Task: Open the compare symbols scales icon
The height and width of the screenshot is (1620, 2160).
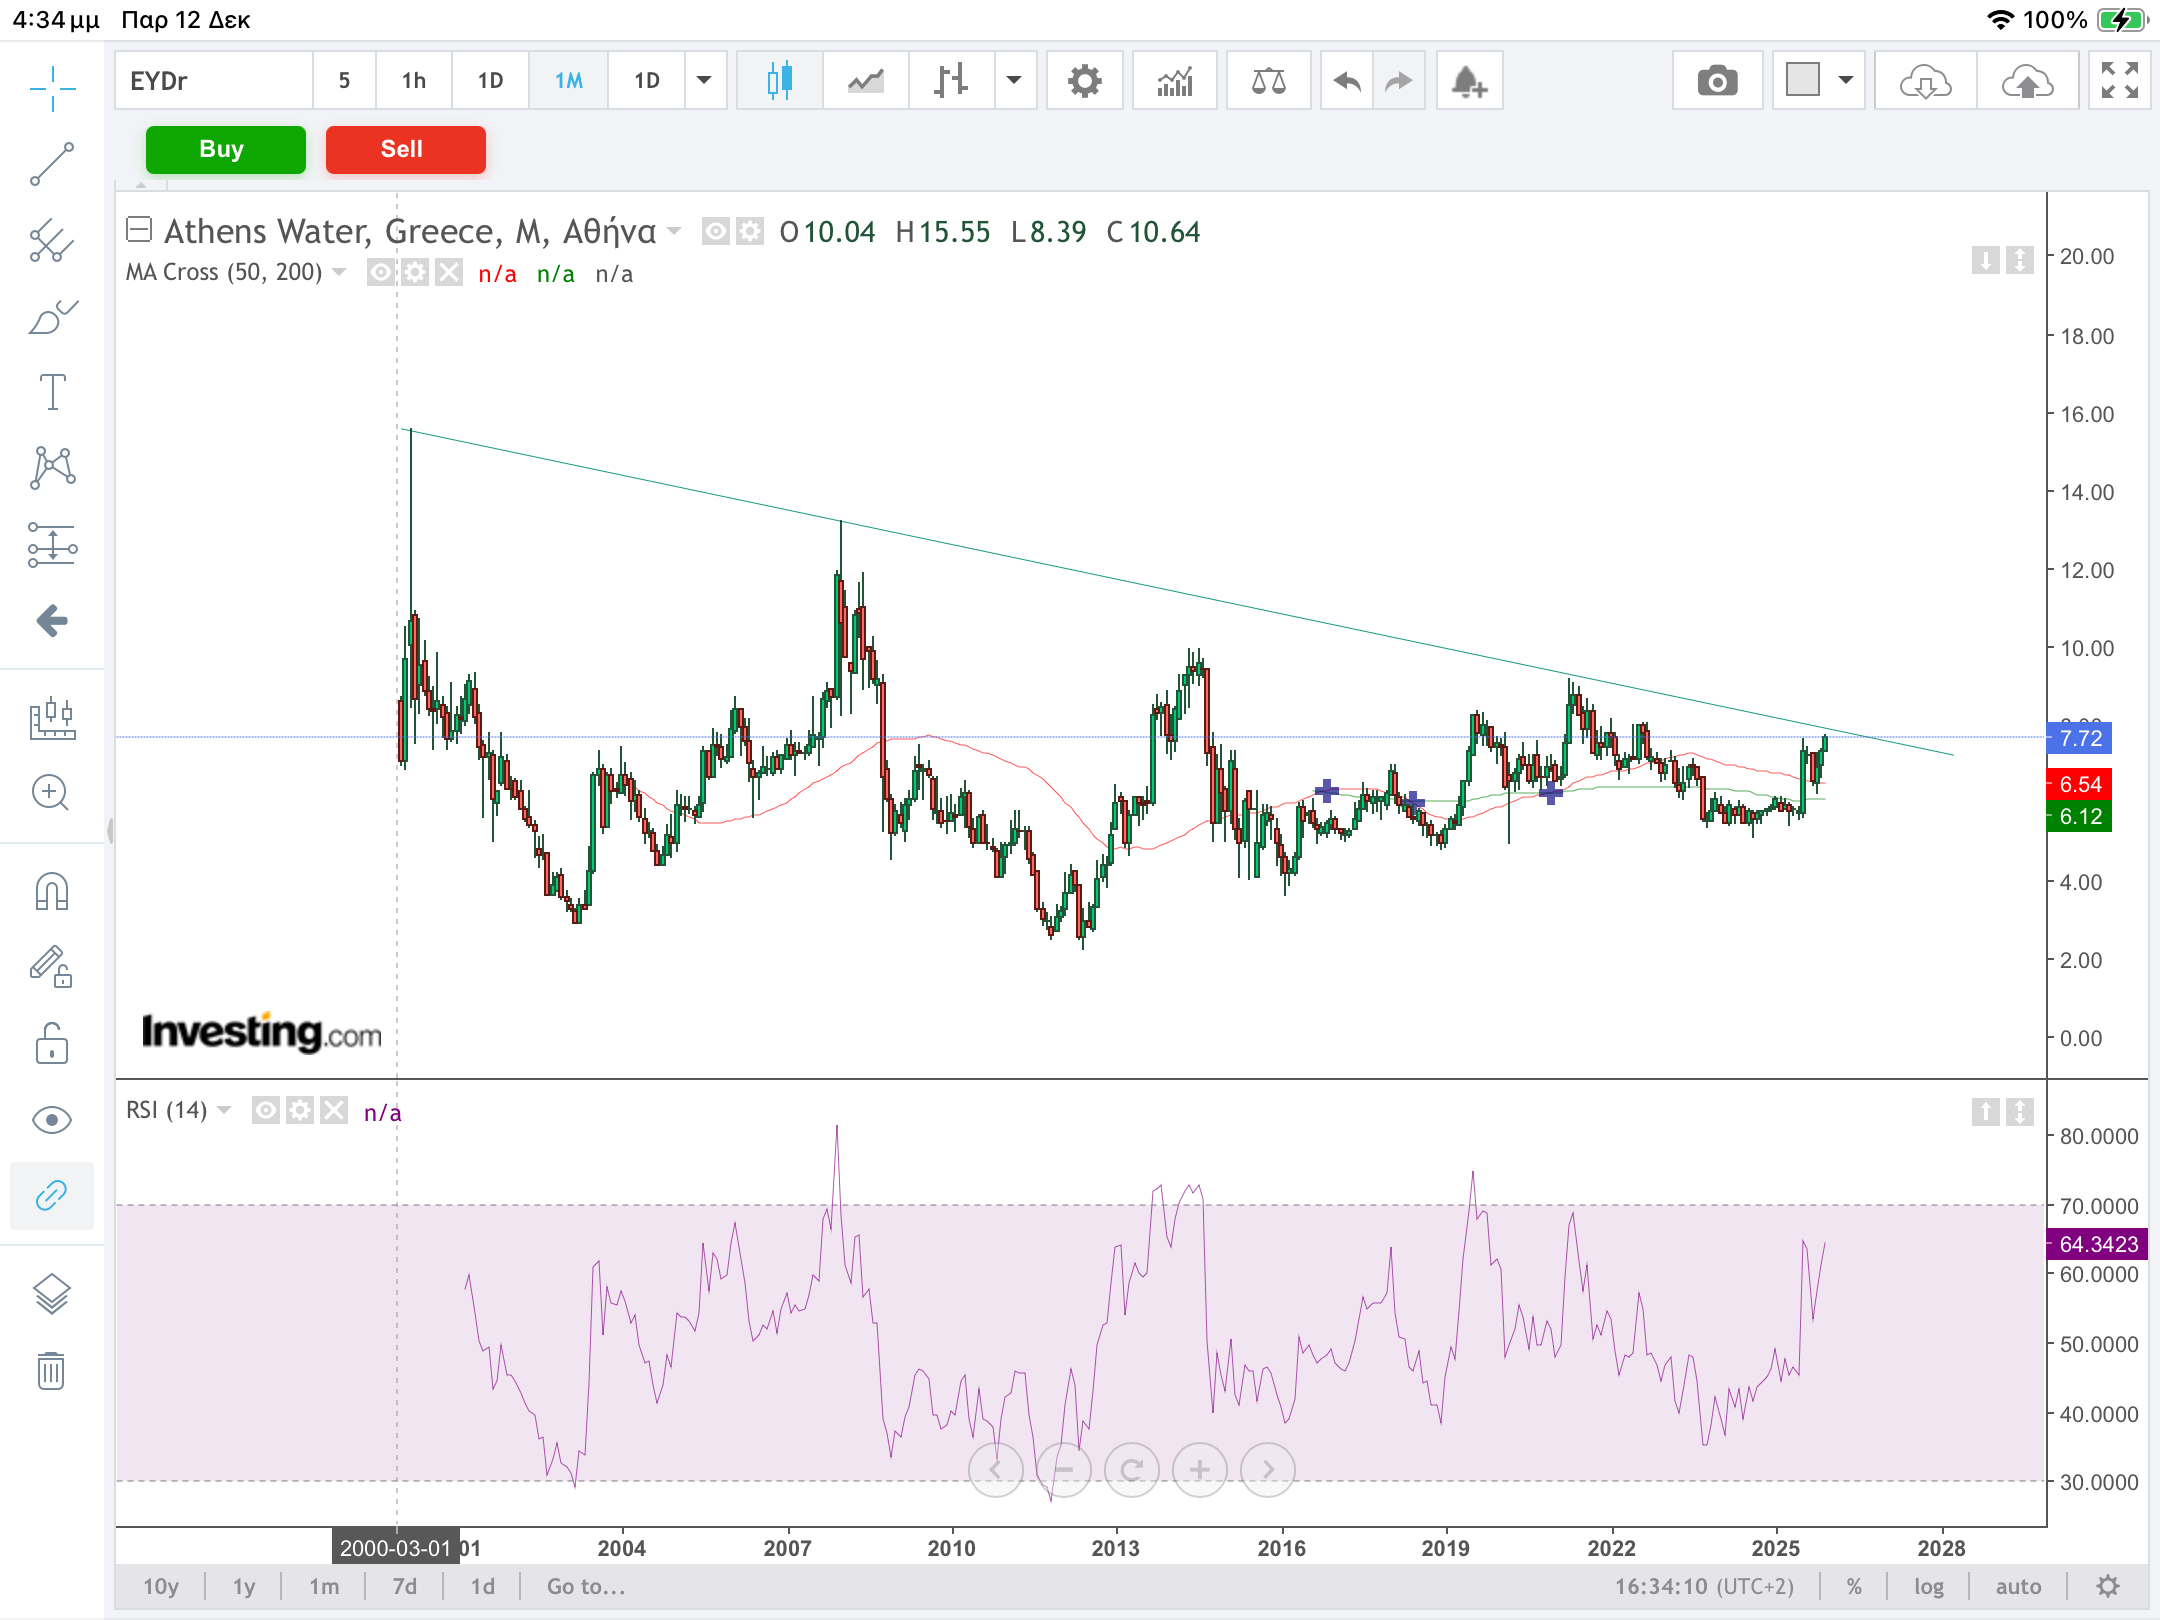Action: pos(1268,81)
